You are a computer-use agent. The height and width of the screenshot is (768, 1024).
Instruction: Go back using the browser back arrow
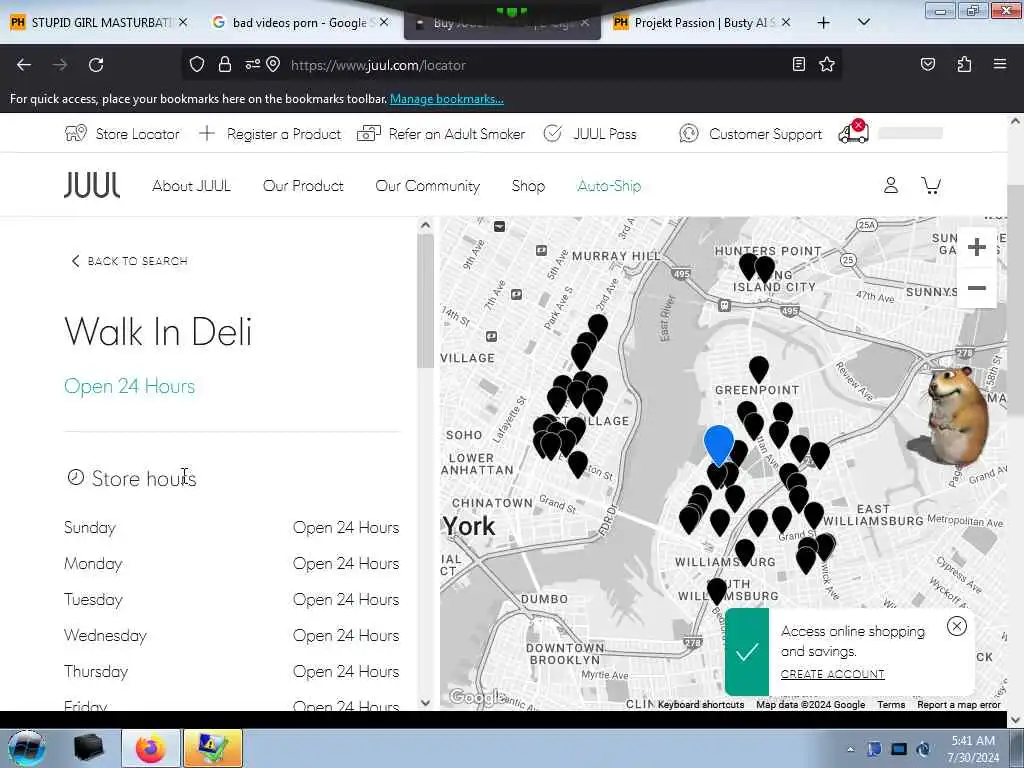[24, 65]
